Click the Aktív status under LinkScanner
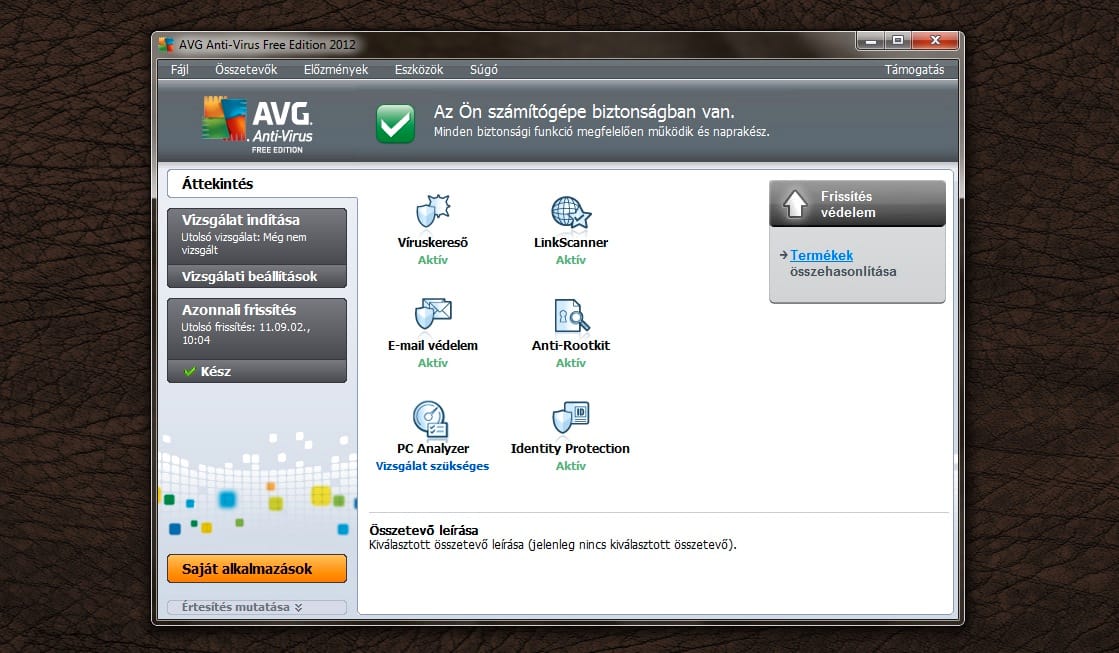1119x653 pixels. 571,260
